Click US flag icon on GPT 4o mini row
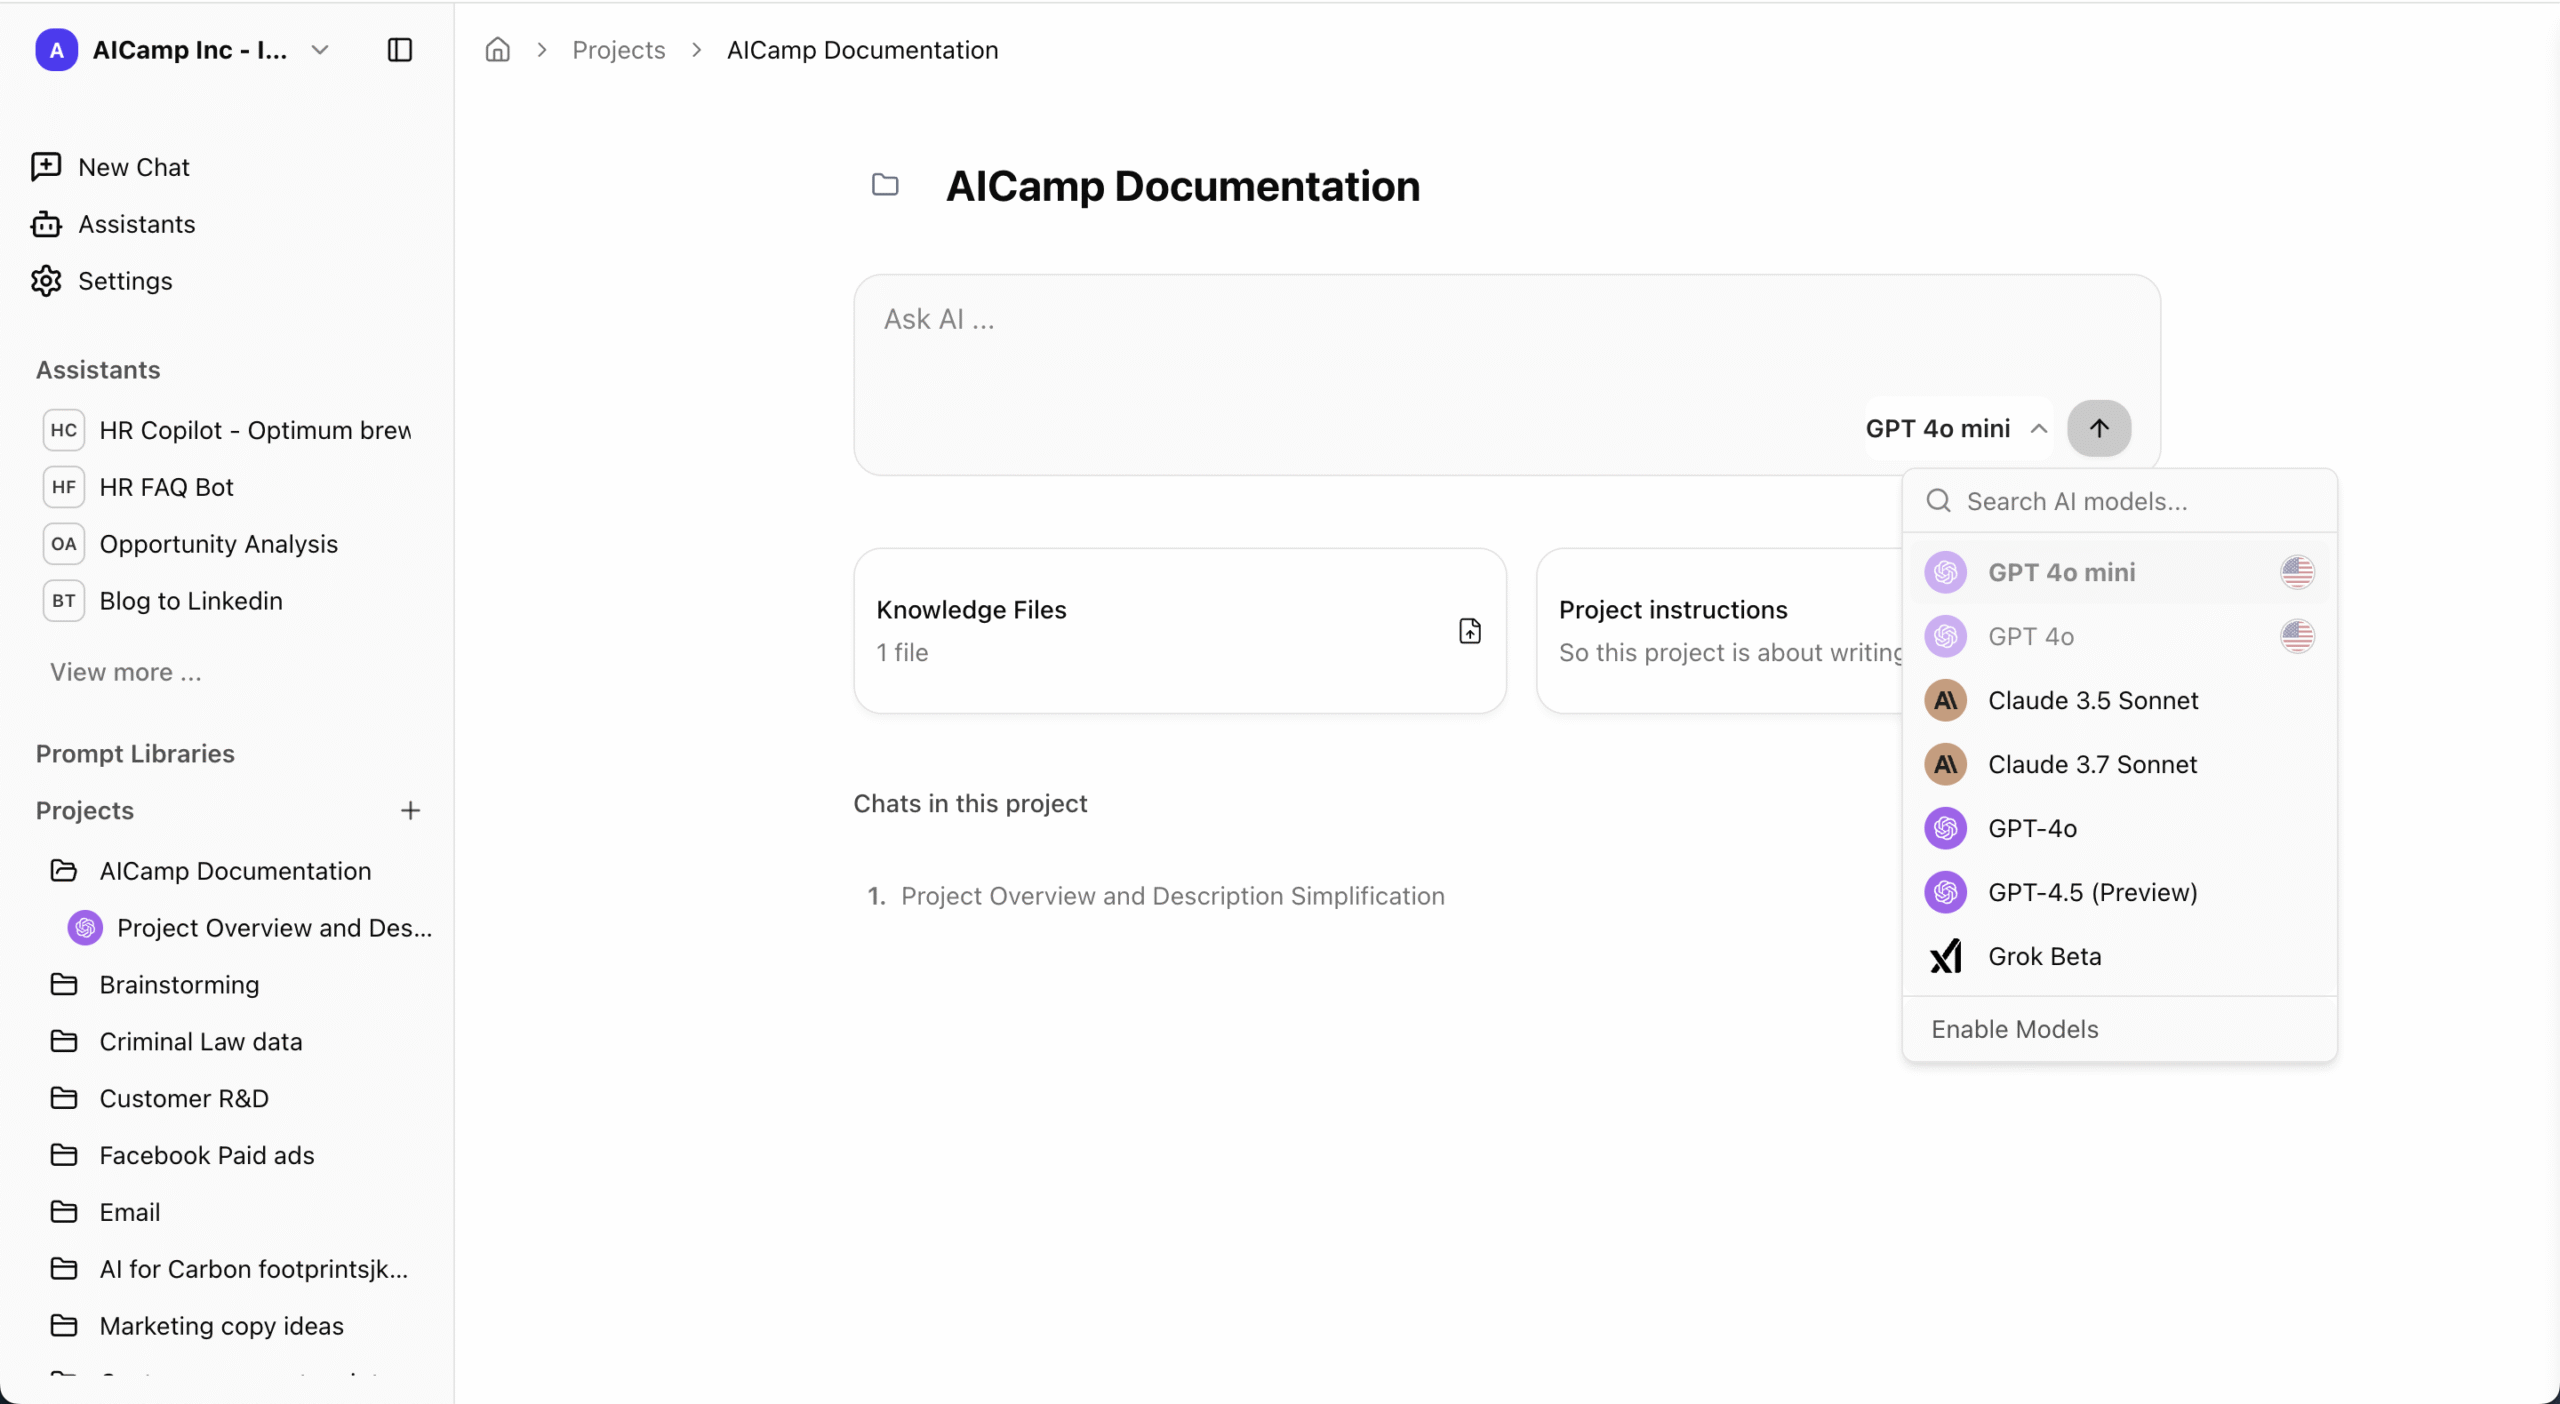 tap(2297, 572)
